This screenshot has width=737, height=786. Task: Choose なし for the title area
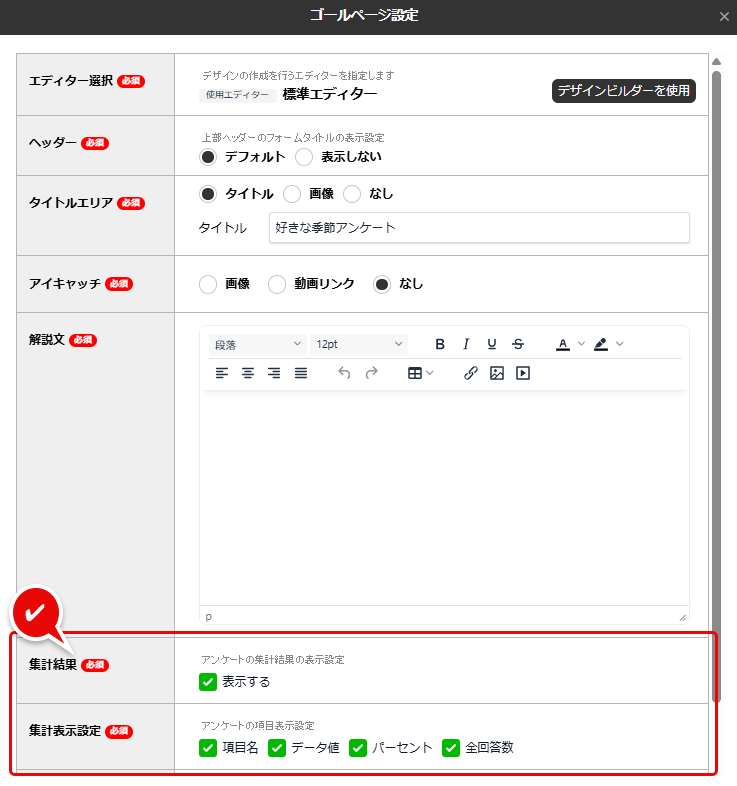352,194
